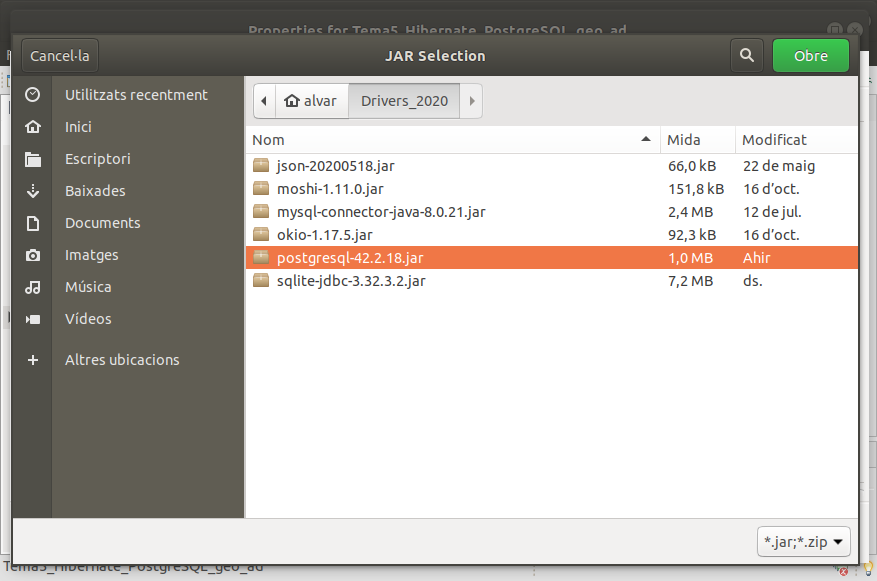Click the archive icon of mysql-connector-java-8.0.21.jar
This screenshot has width=877, height=581.
[x=261, y=211]
